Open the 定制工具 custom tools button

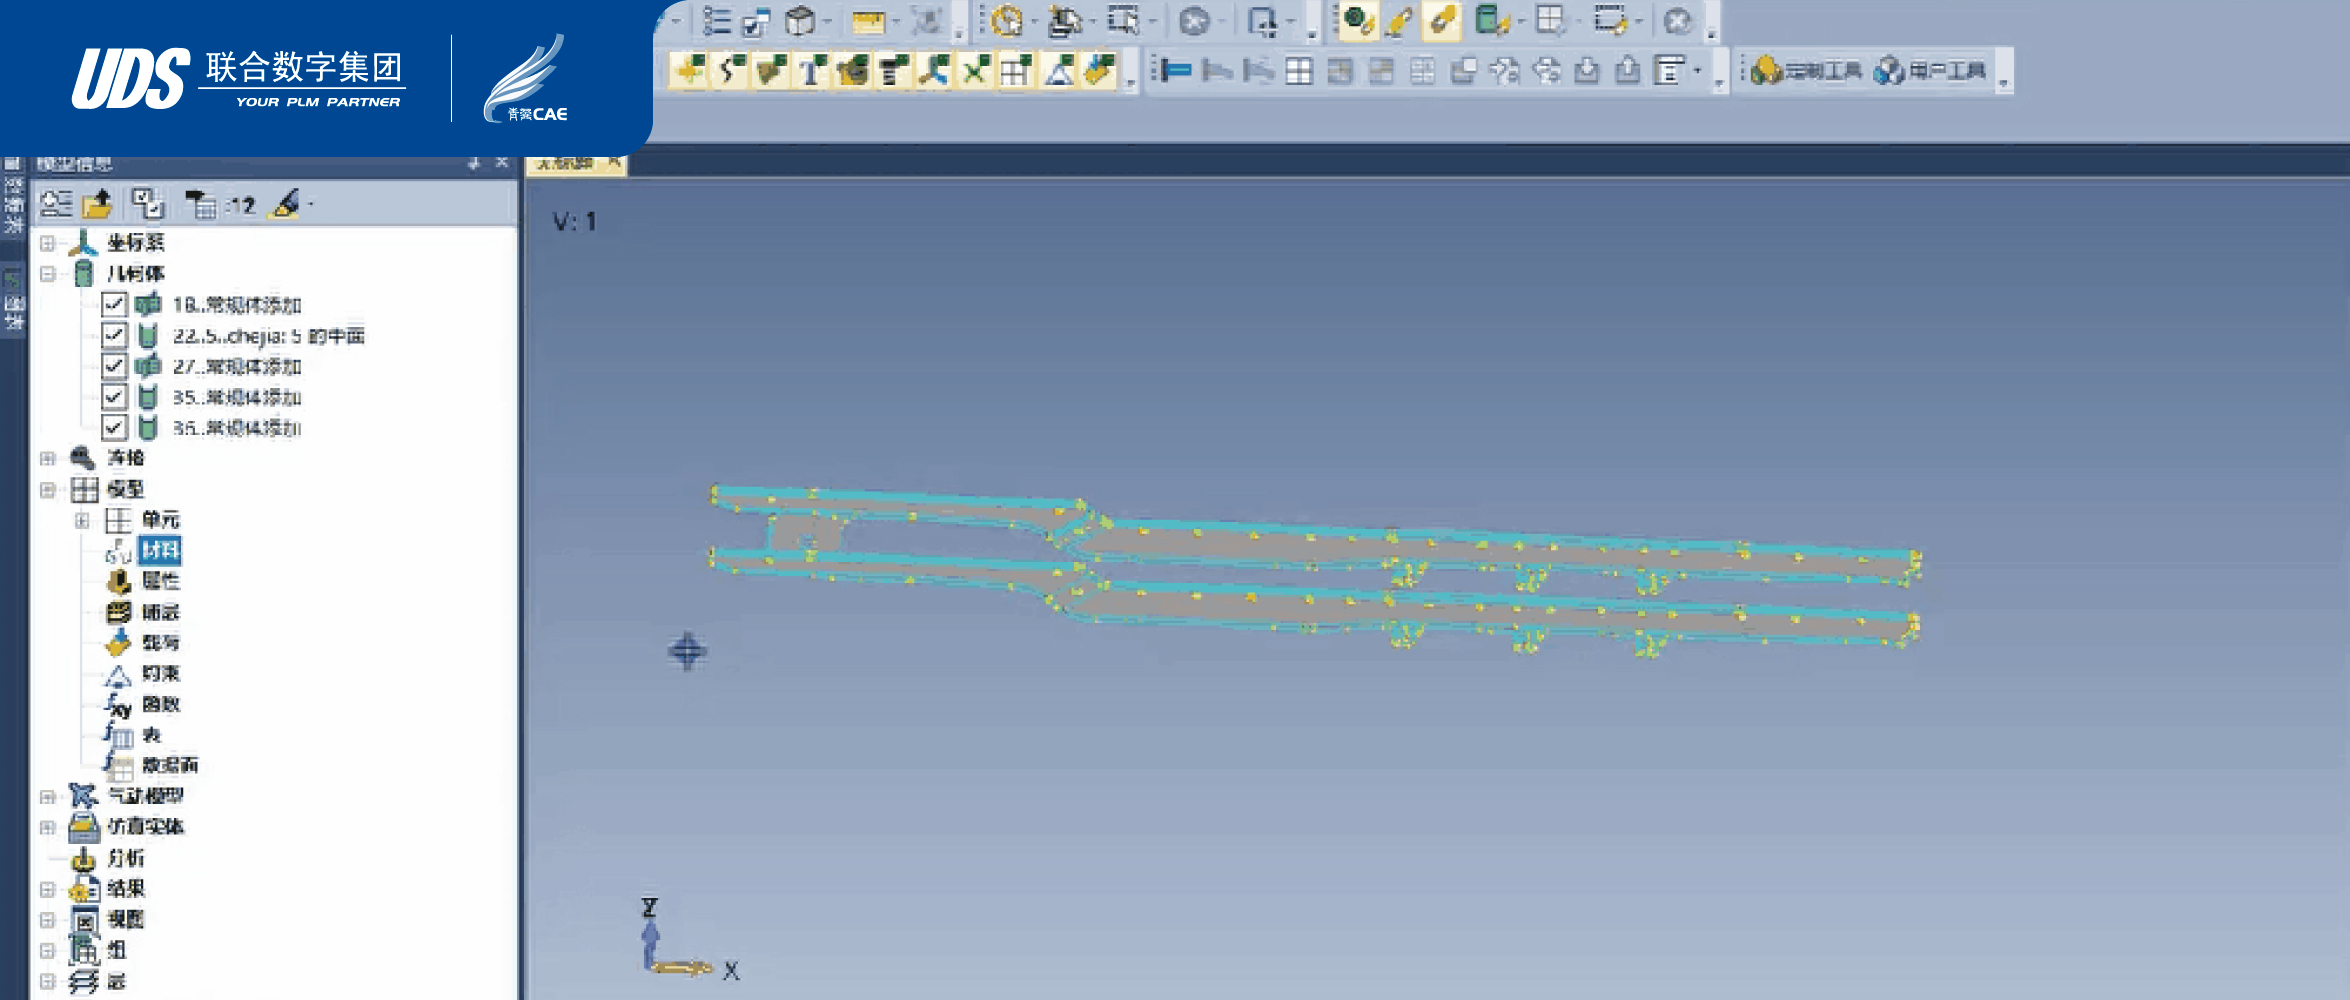tap(1807, 71)
